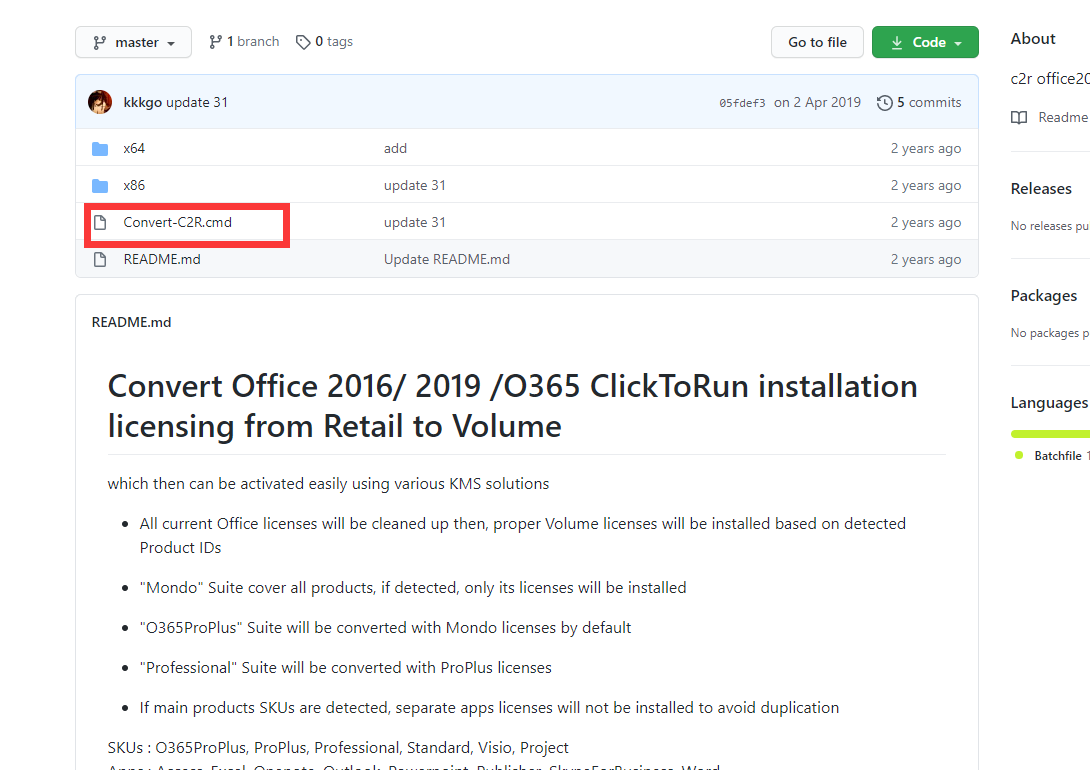Click the download arrow icon on Code button
This screenshot has height=770, width=1090.
pyautogui.click(x=897, y=42)
